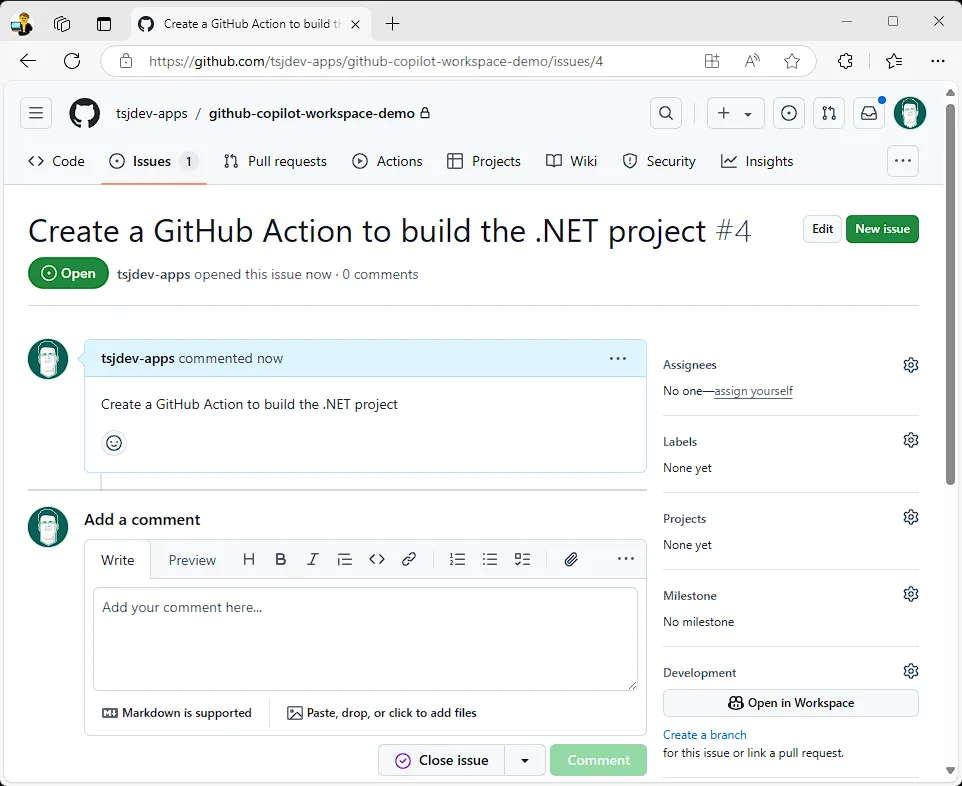The image size is (962, 786).
Task: Click the Italic formatting icon
Action: pyautogui.click(x=313, y=560)
